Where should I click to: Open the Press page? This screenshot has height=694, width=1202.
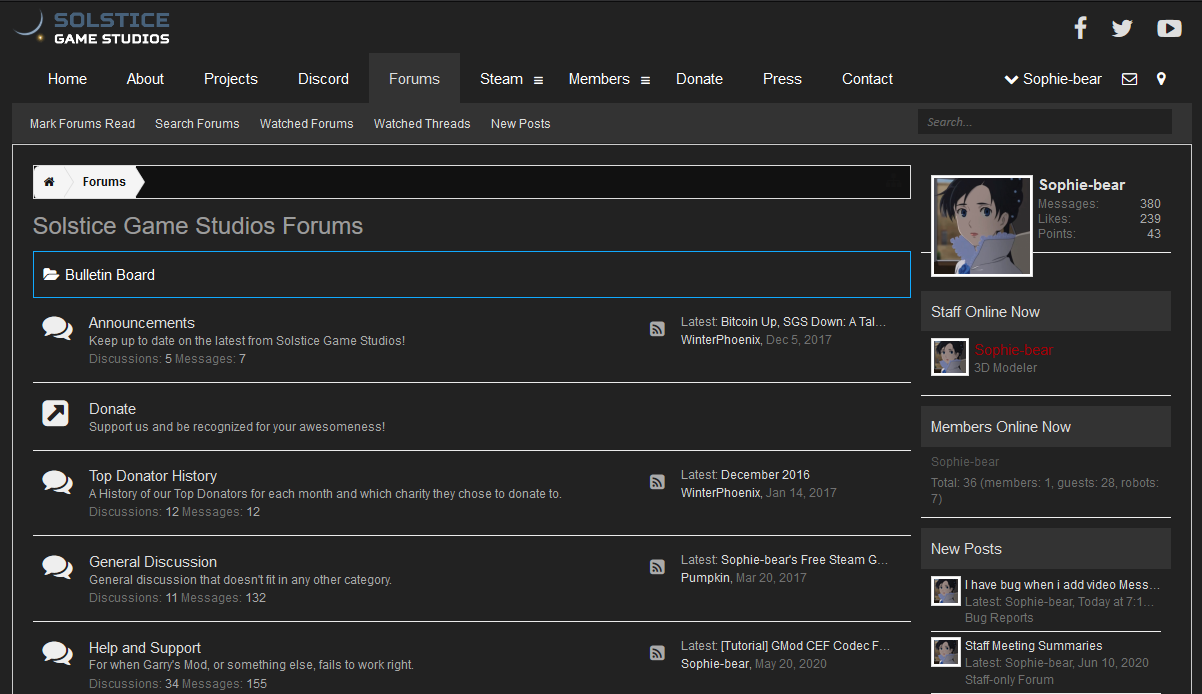pyautogui.click(x=782, y=79)
